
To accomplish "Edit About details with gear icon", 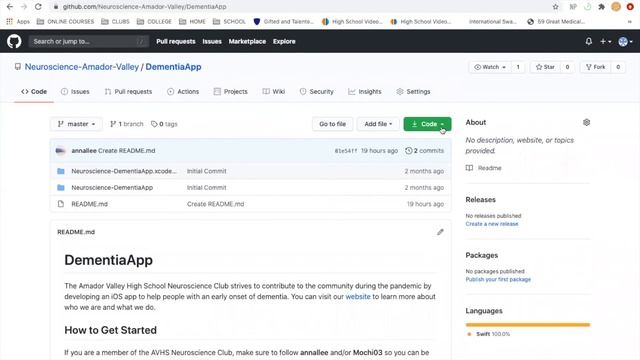I will click(587, 122).
